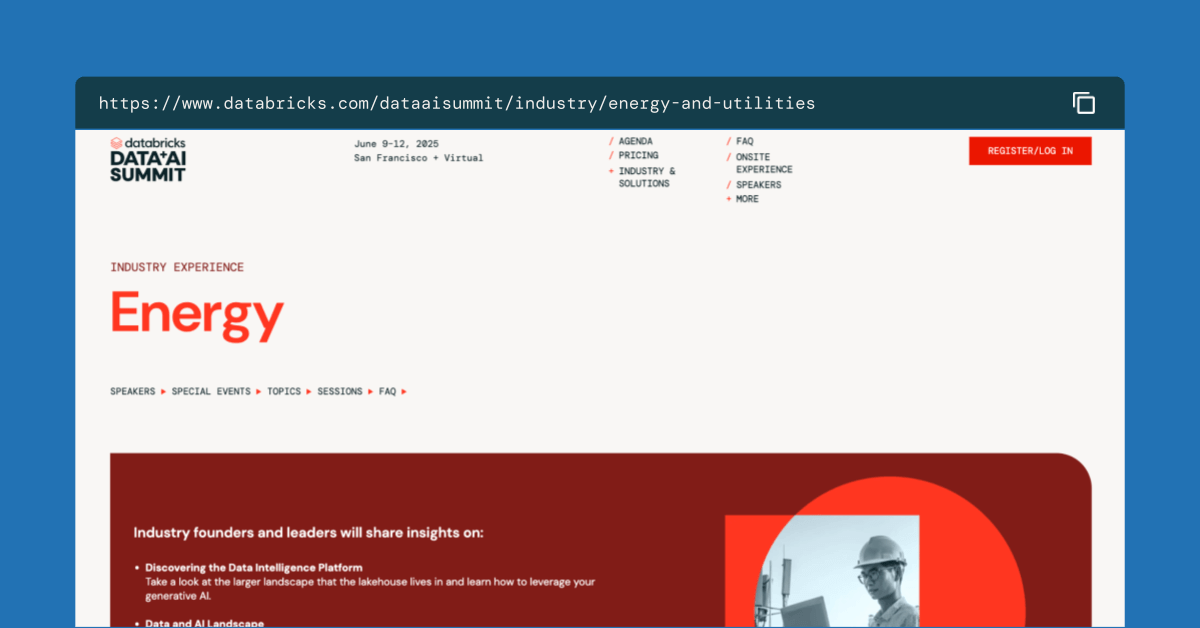
Task: Open the Onsite Experience menu item
Action: pyautogui.click(x=764, y=163)
